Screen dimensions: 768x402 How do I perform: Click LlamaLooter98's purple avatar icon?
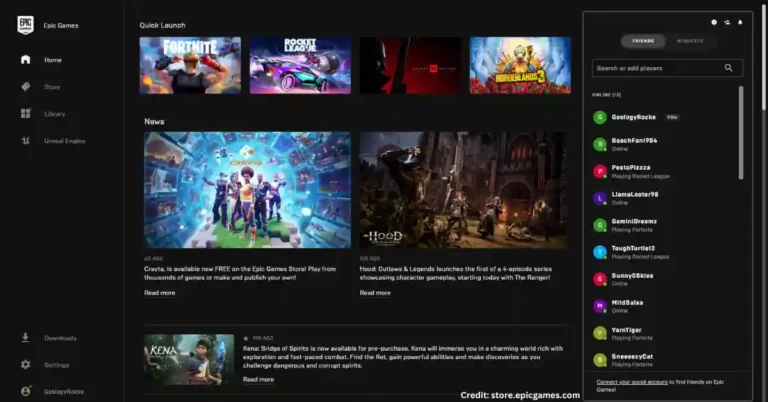click(x=600, y=198)
